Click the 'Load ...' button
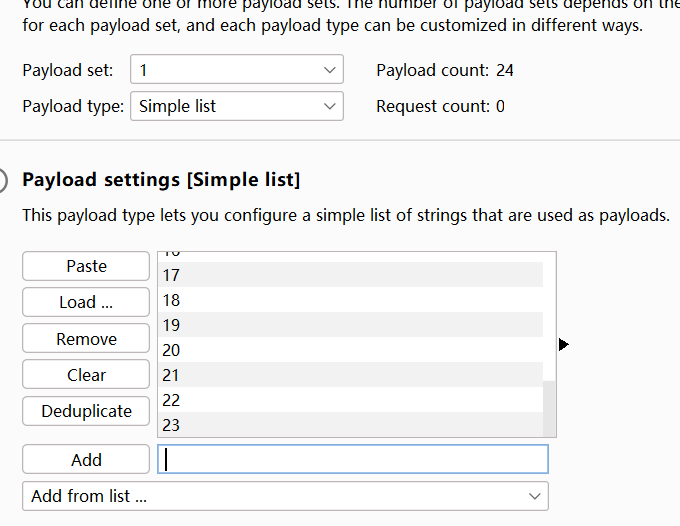Image resolution: width=680 pixels, height=526 pixels. pyautogui.click(x=86, y=302)
